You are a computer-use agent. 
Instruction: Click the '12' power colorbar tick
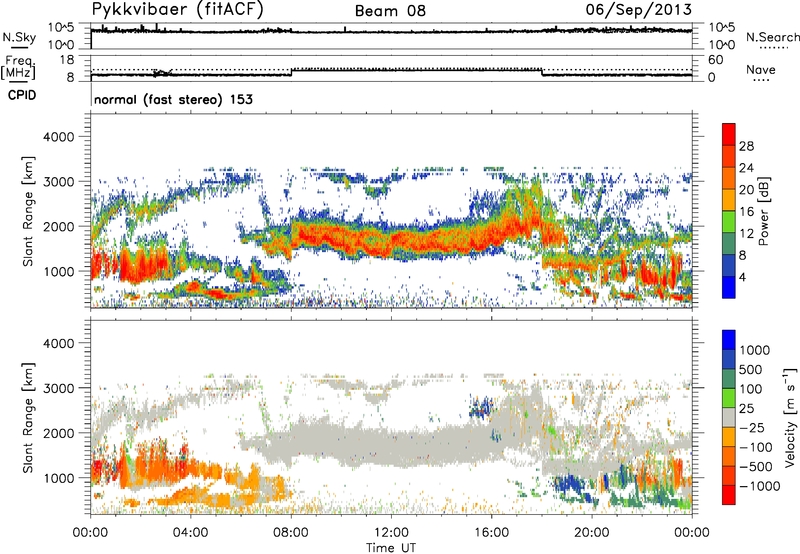click(746, 234)
